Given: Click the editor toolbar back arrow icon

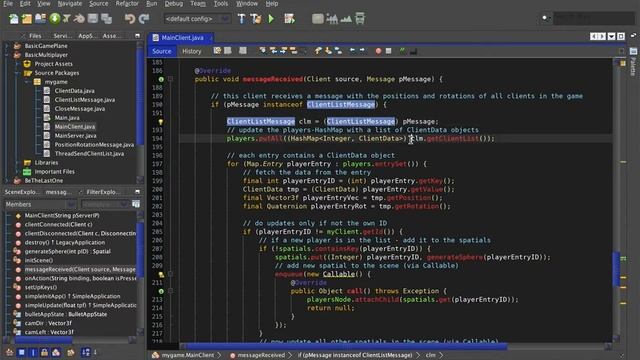Looking at the screenshot, I should 352,51.
